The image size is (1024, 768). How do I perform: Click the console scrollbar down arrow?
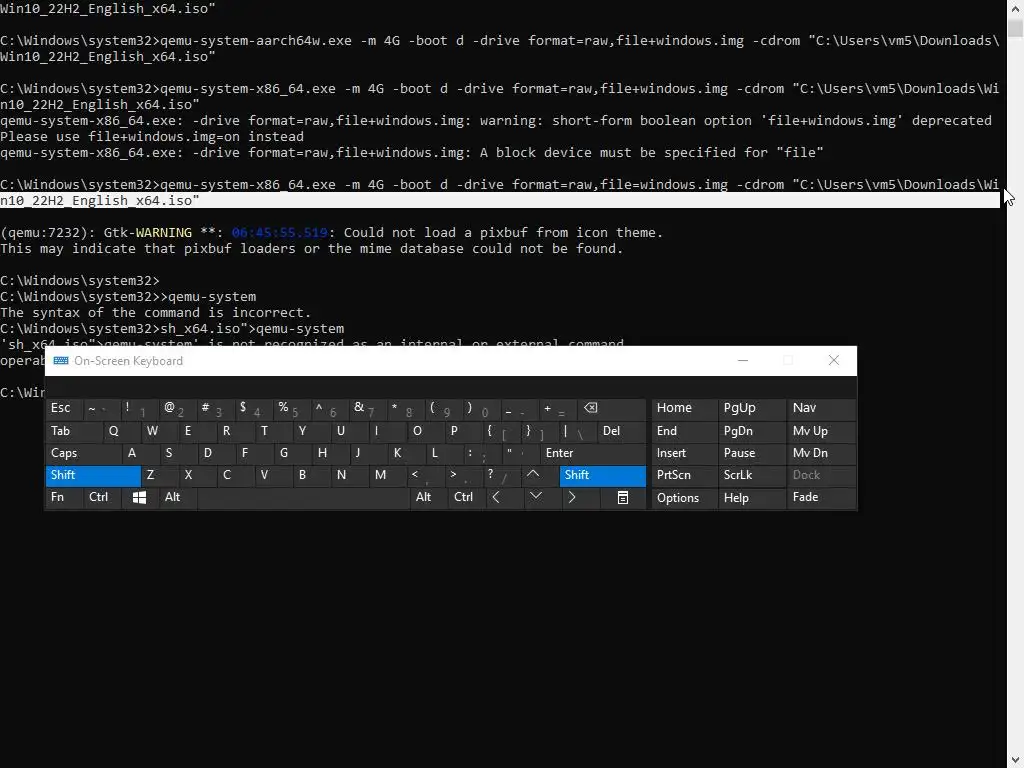coord(1015,760)
